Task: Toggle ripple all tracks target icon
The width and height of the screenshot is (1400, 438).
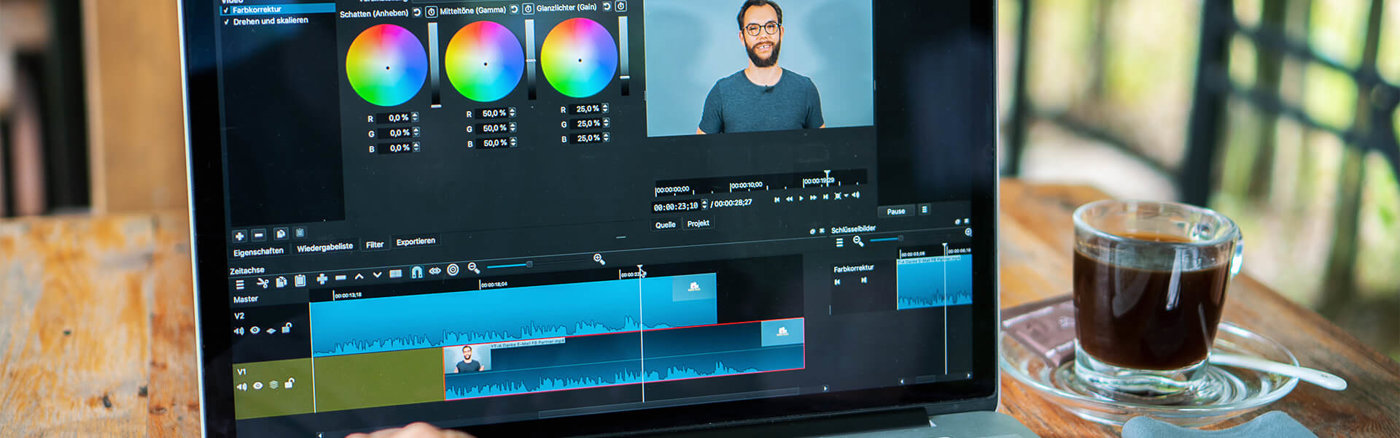Action: [453, 269]
